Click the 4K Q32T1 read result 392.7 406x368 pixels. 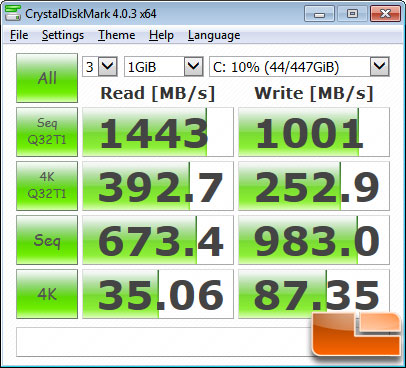(x=158, y=186)
